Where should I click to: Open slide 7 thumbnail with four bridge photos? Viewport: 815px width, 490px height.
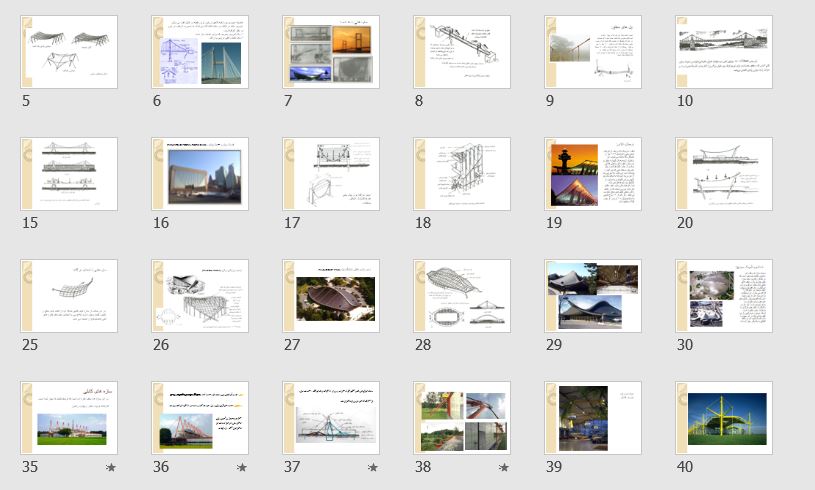pos(331,52)
